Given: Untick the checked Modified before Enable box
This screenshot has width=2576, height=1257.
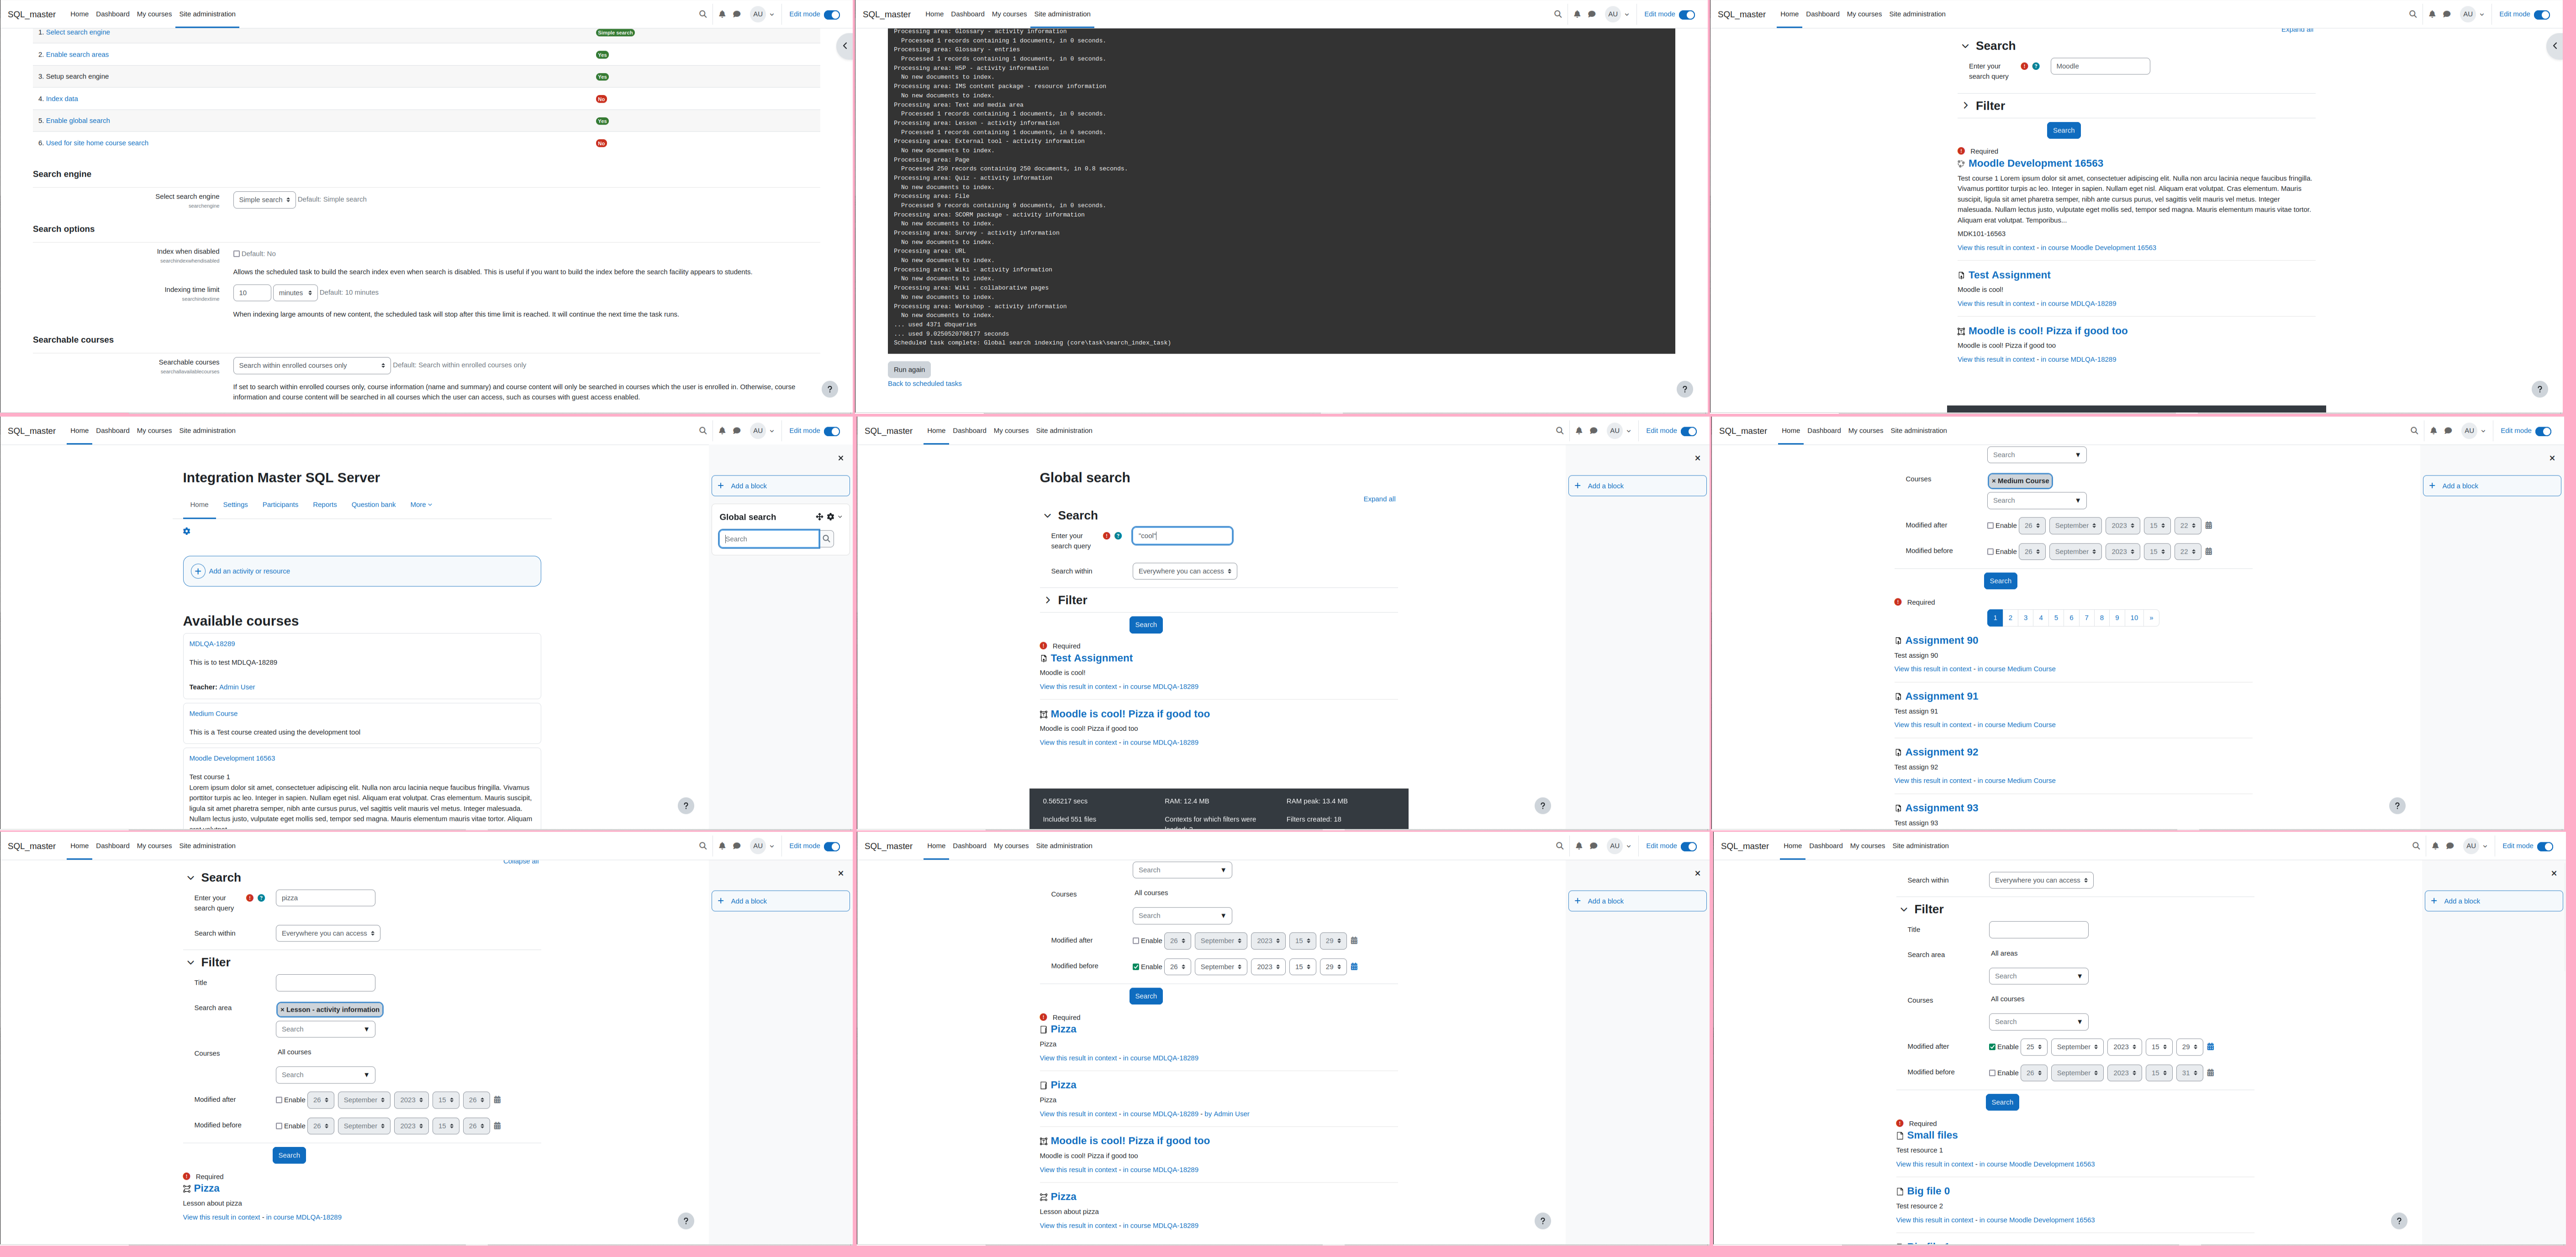Looking at the screenshot, I should (1135, 967).
